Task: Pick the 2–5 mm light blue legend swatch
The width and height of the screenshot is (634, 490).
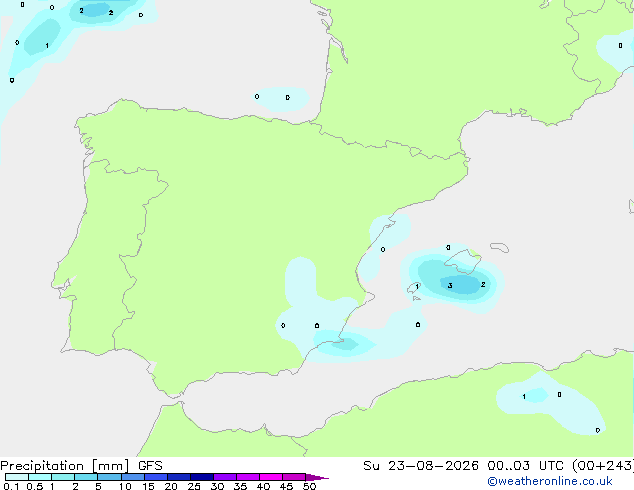Action: (x=86, y=477)
